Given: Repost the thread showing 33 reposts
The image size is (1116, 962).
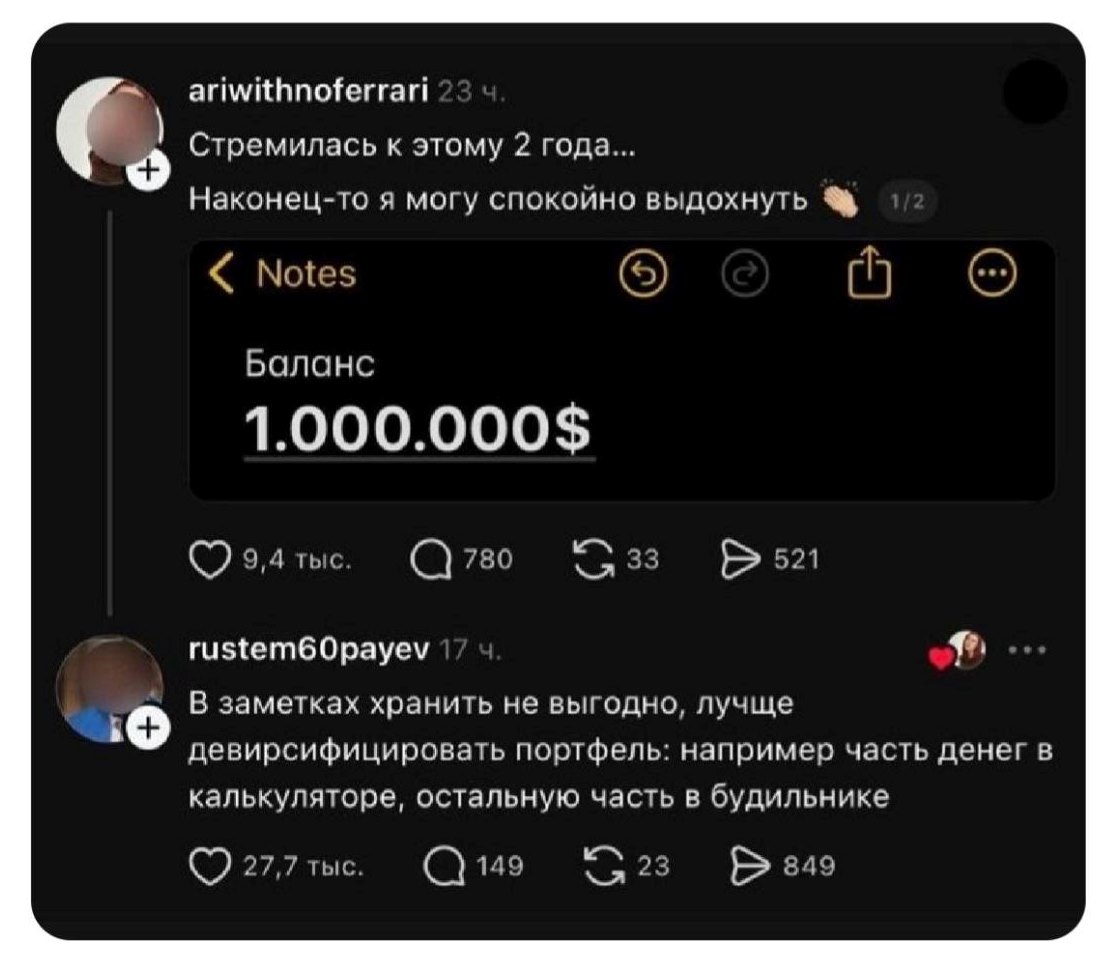Looking at the screenshot, I should click(594, 559).
